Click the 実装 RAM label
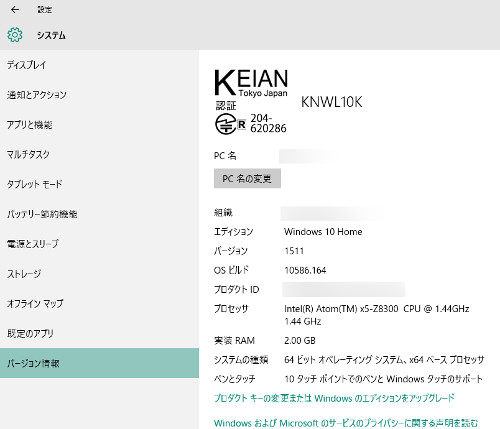The height and width of the screenshot is (429, 500). (x=234, y=341)
